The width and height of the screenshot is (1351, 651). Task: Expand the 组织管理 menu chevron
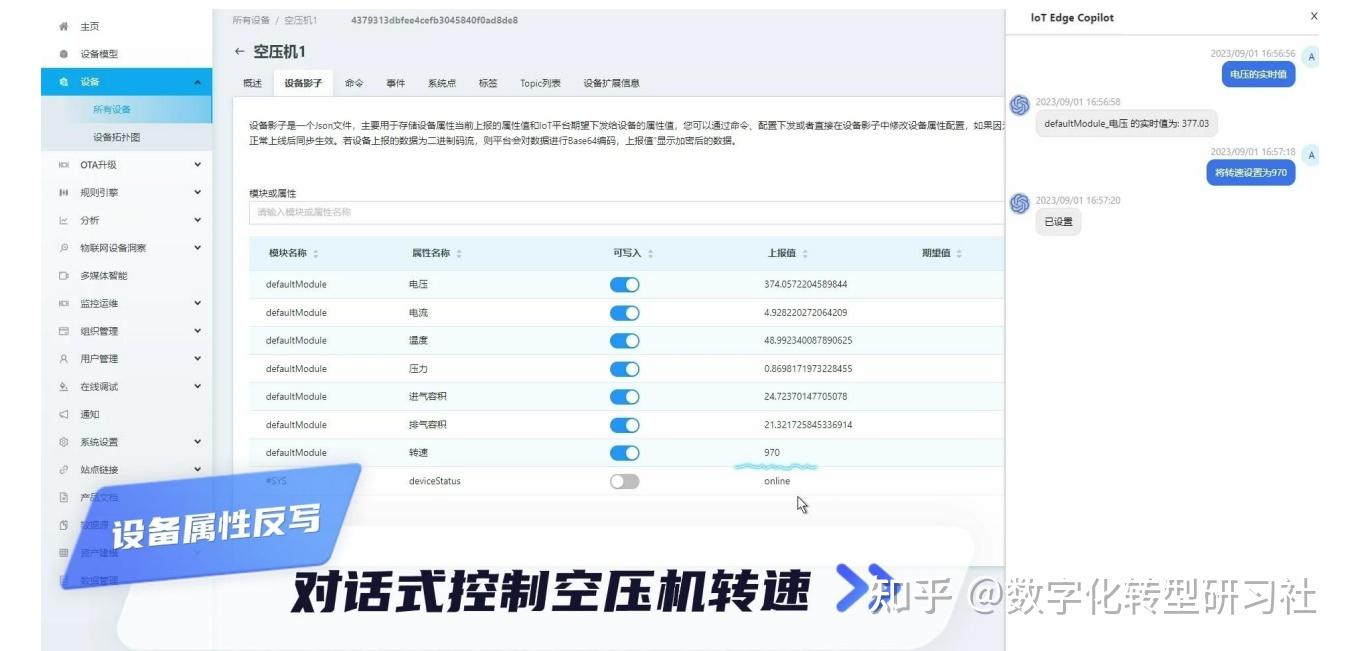198,331
